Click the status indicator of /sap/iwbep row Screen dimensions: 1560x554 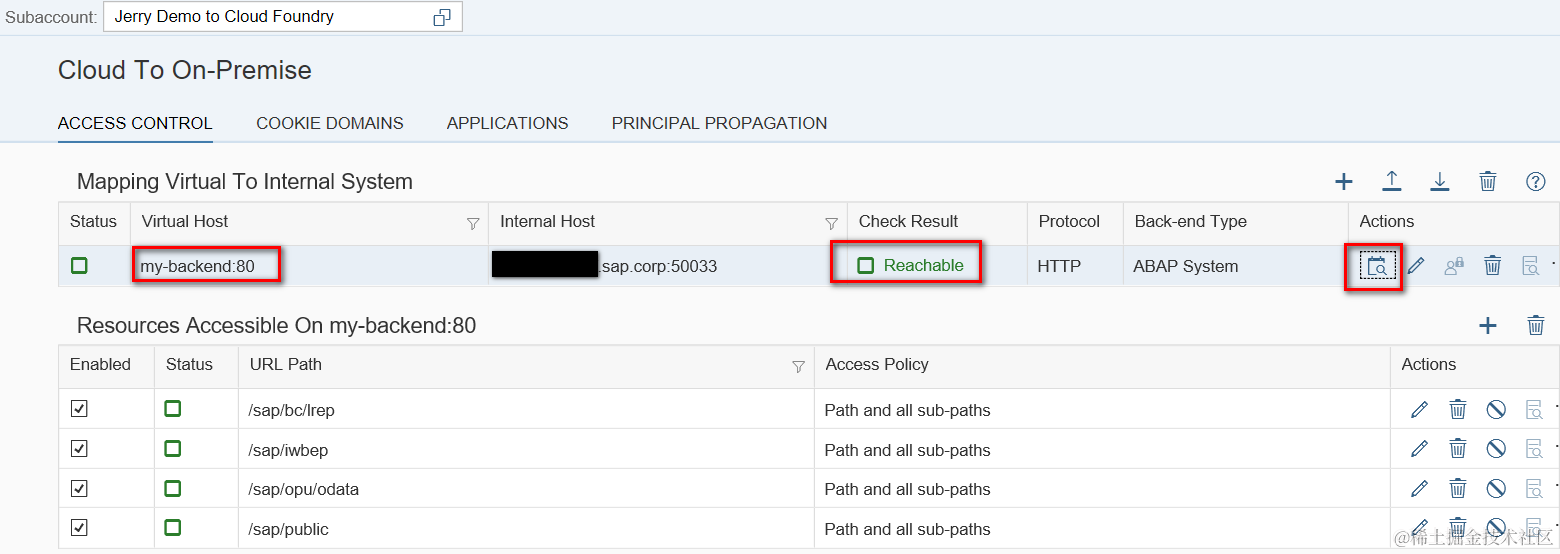(173, 448)
